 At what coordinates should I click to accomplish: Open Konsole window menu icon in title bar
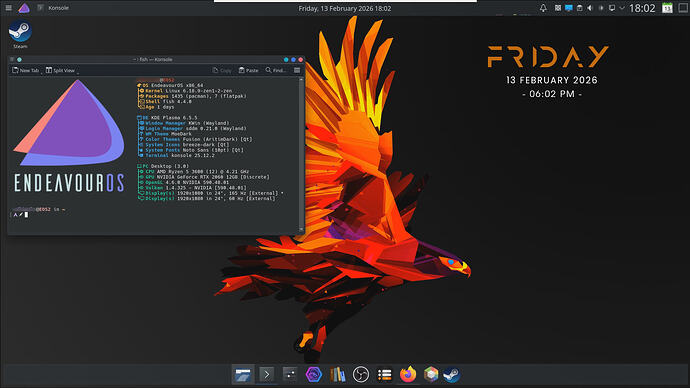[12, 59]
